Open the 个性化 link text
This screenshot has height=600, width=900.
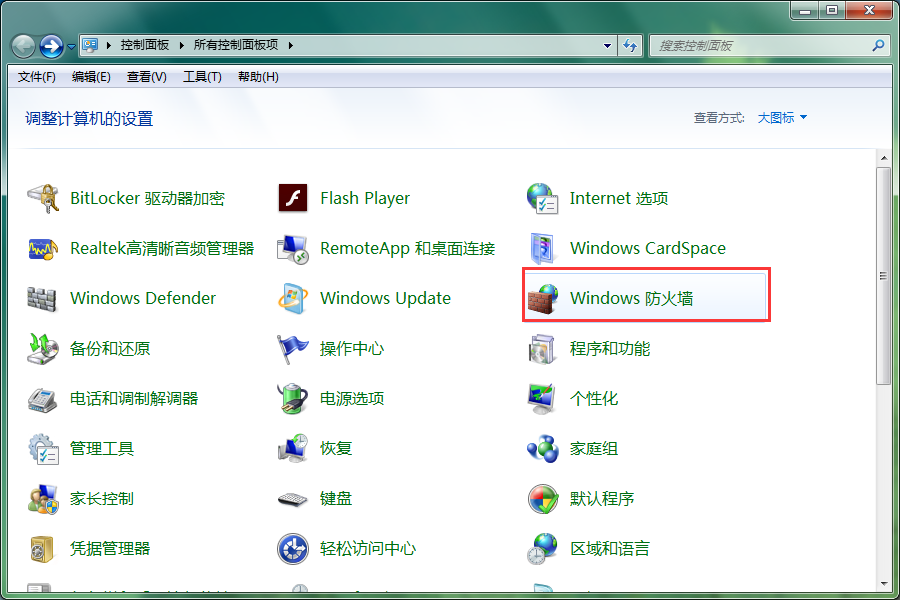[593, 398]
